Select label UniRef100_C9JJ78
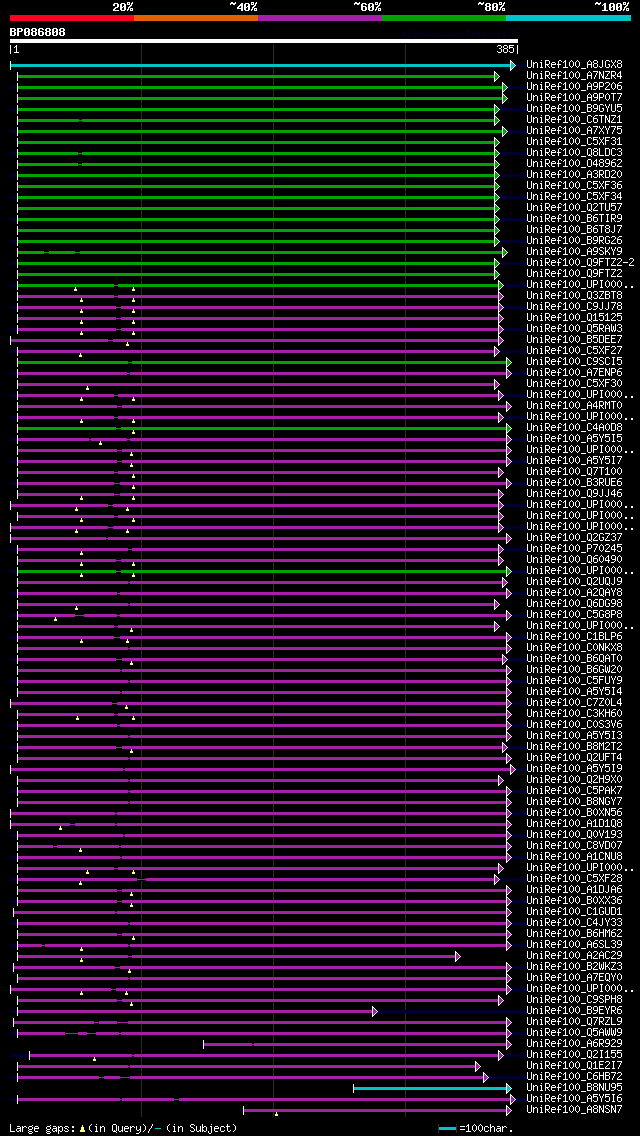 (574, 306)
